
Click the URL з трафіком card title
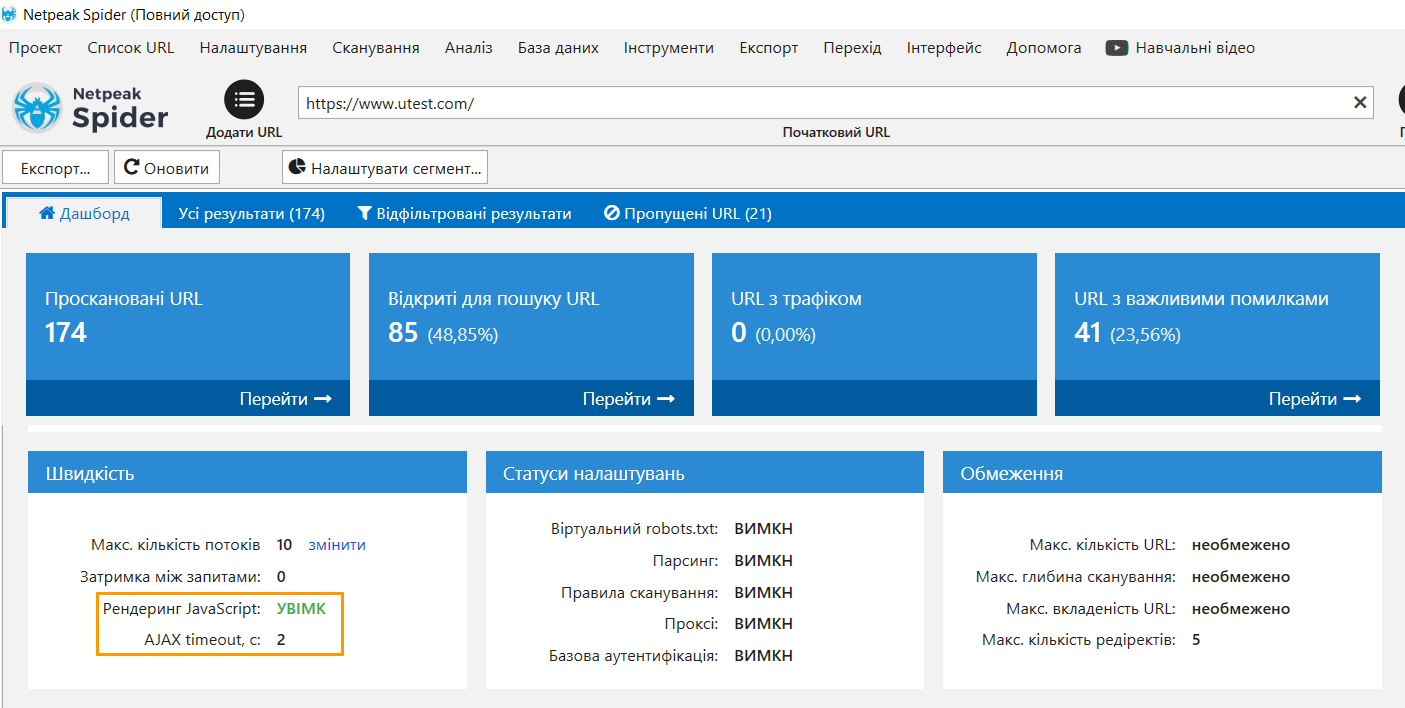point(796,299)
